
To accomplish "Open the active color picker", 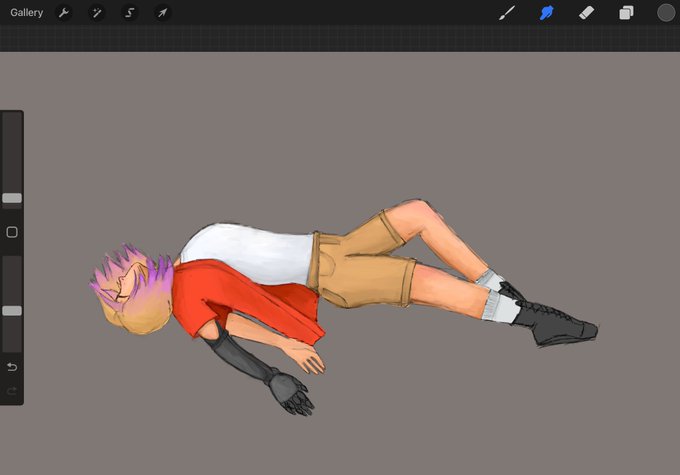I will [666, 13].
